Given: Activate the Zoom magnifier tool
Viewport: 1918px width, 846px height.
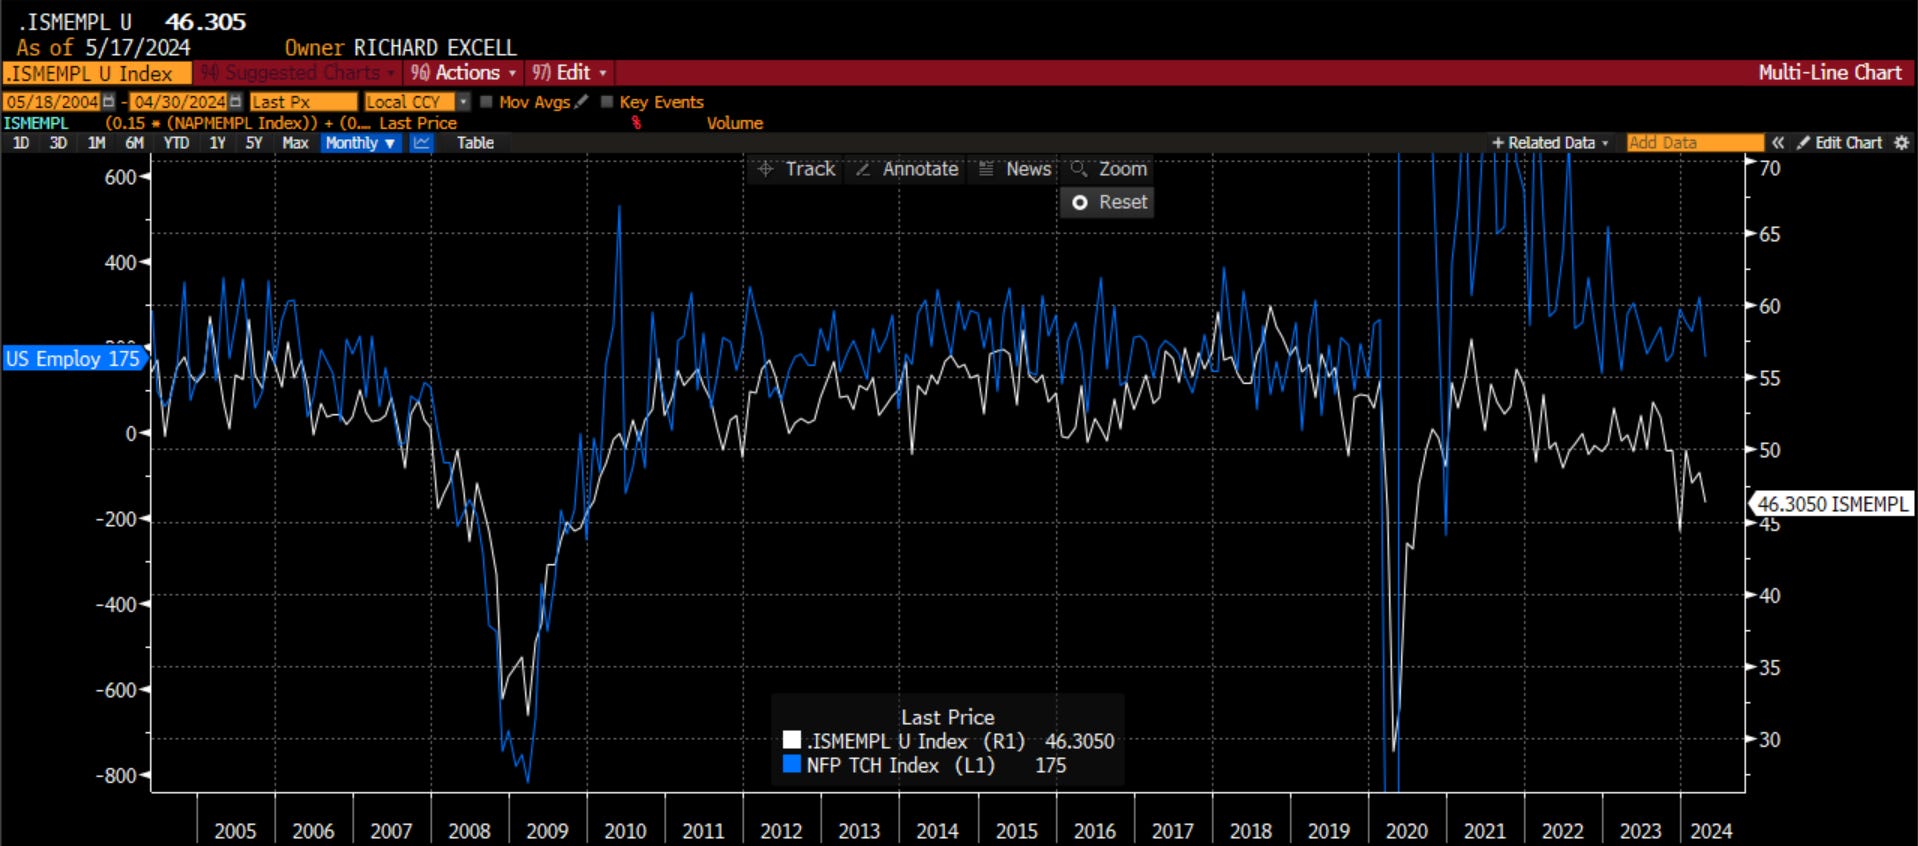Looking at the screenshot, I should tap(1109, 169).
